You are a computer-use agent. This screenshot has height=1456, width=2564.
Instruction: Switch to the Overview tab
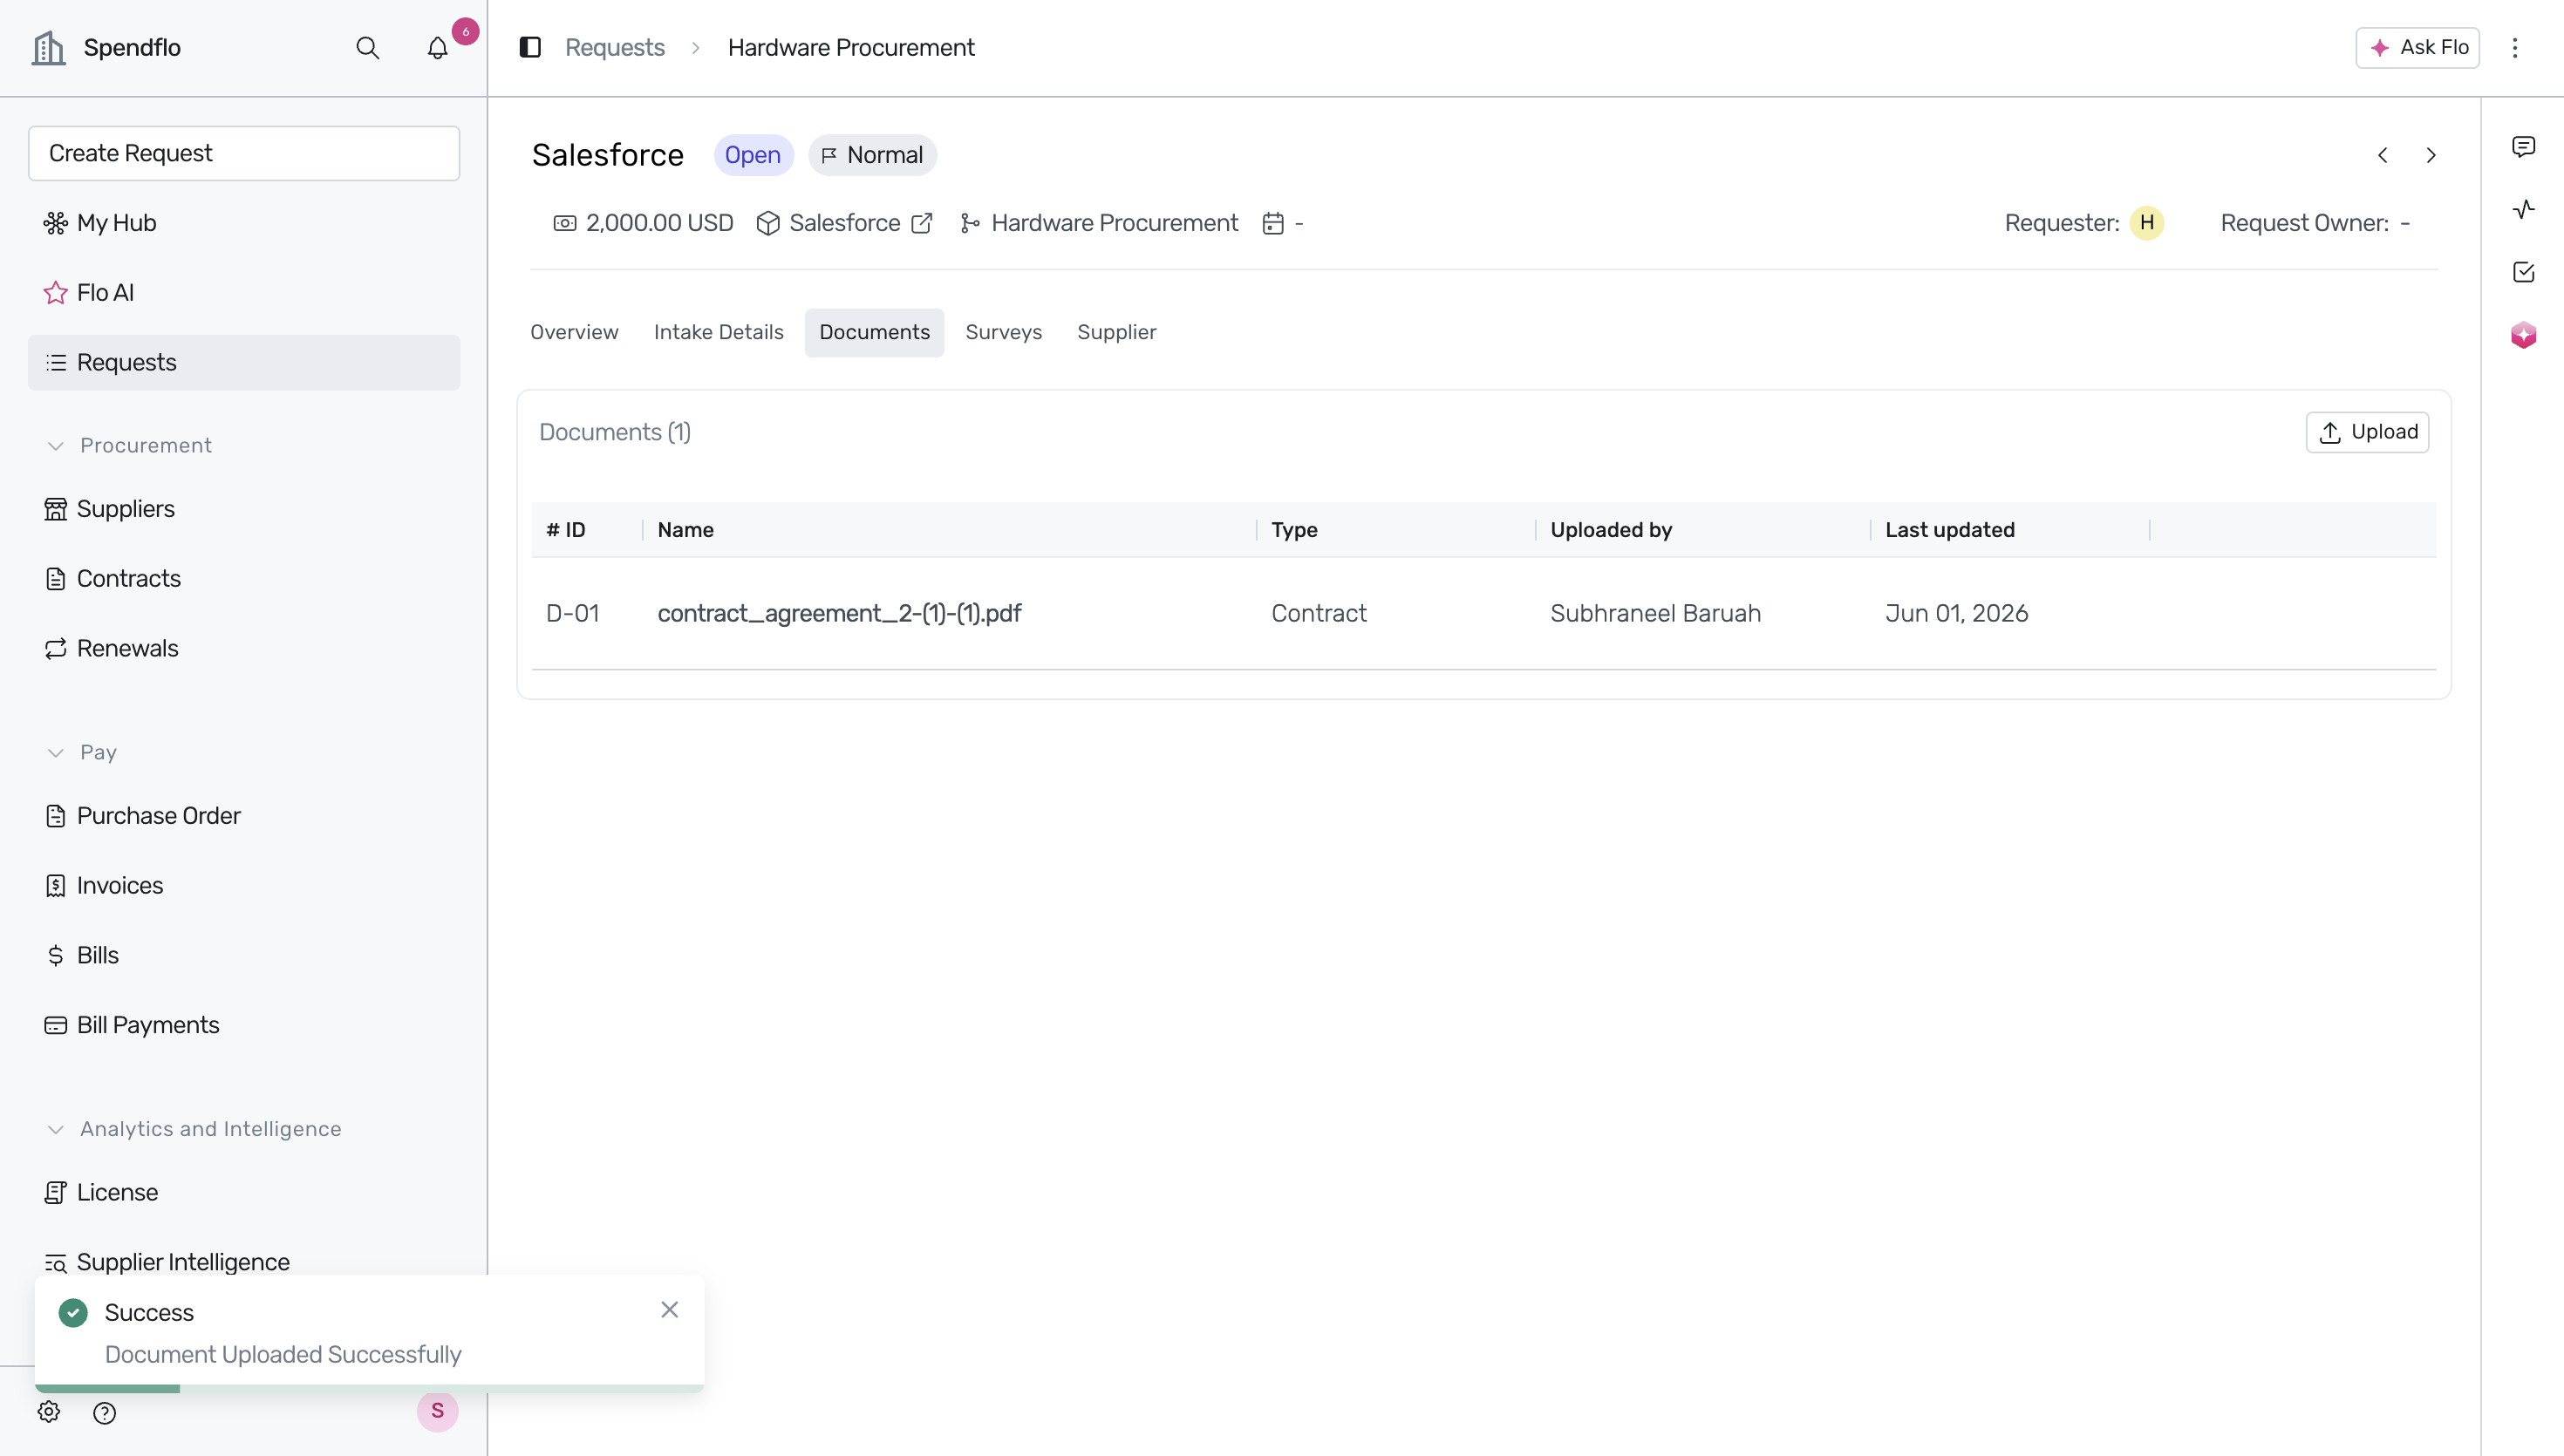click(x=574, y=333)
